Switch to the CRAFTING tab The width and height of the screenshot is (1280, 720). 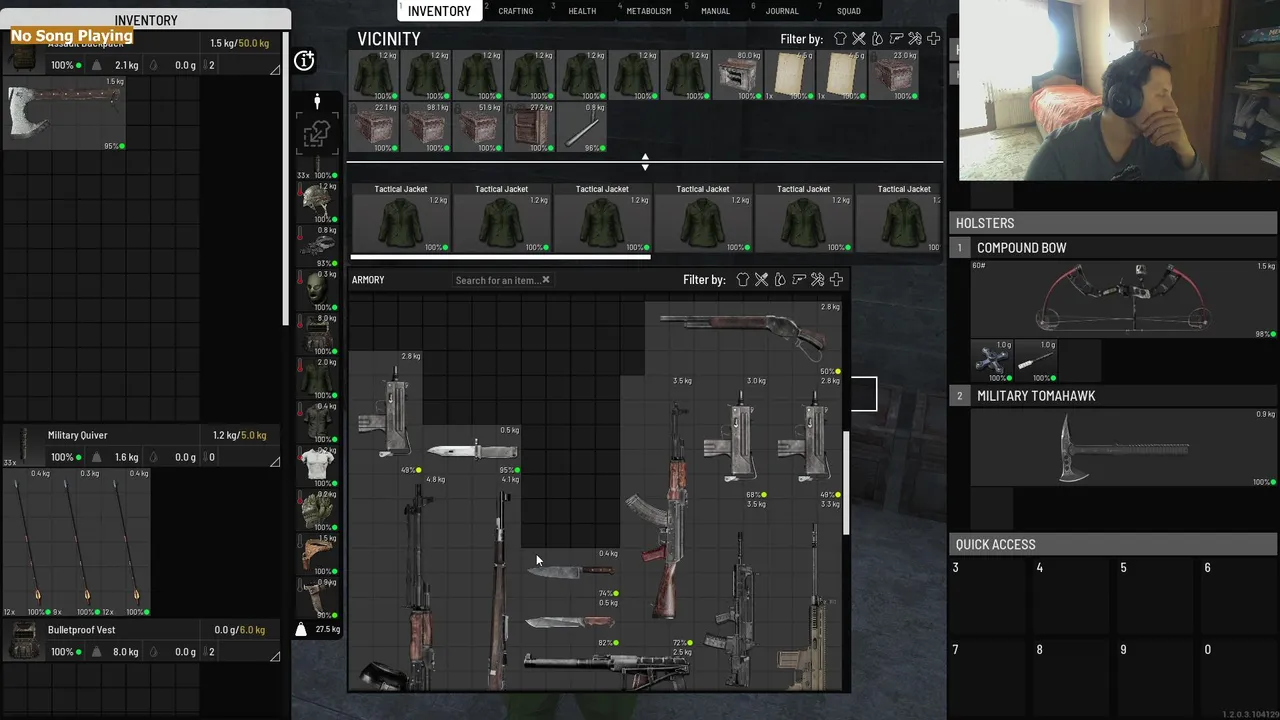pyautogui.click(x=516, y=11)
